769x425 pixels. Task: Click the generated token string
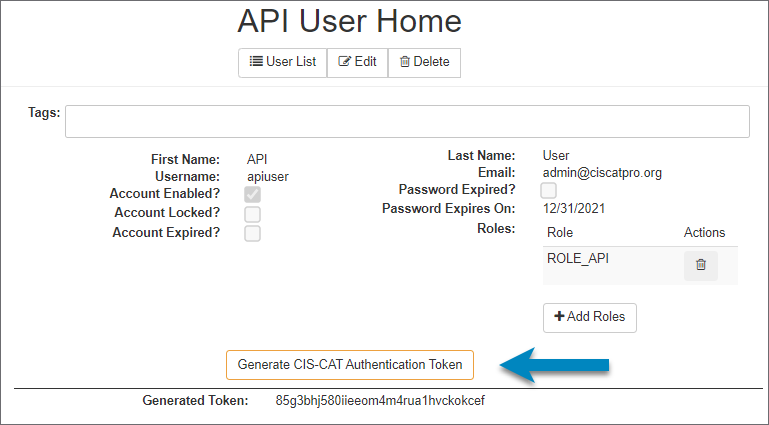[x=379, y=401]
